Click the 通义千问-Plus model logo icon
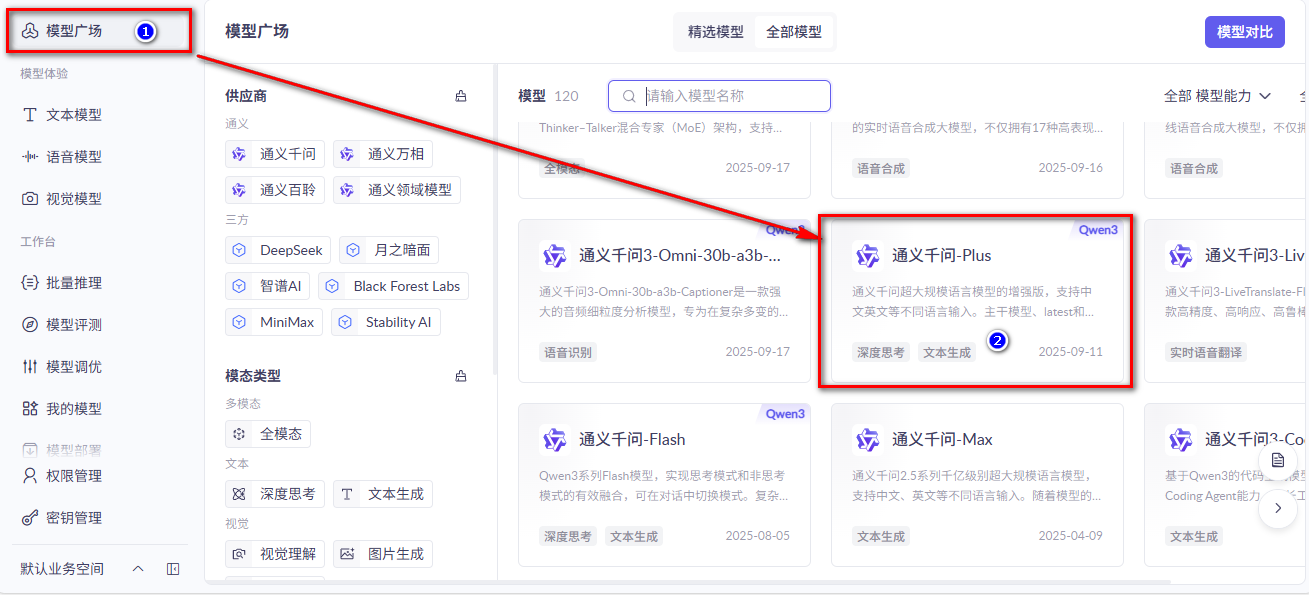 point(866,256)
